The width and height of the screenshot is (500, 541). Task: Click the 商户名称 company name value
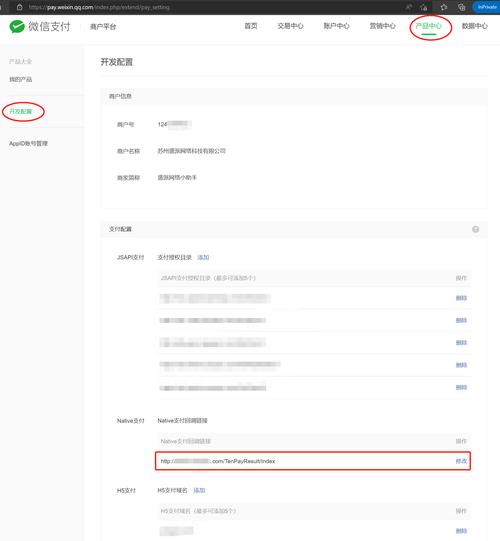pyautogui.click(x=192, y=151)
